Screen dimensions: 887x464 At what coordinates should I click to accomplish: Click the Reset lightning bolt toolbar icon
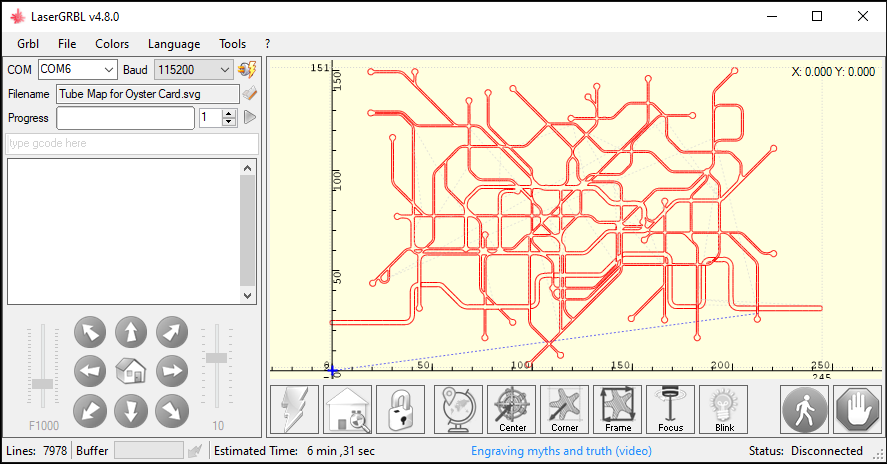295,410
